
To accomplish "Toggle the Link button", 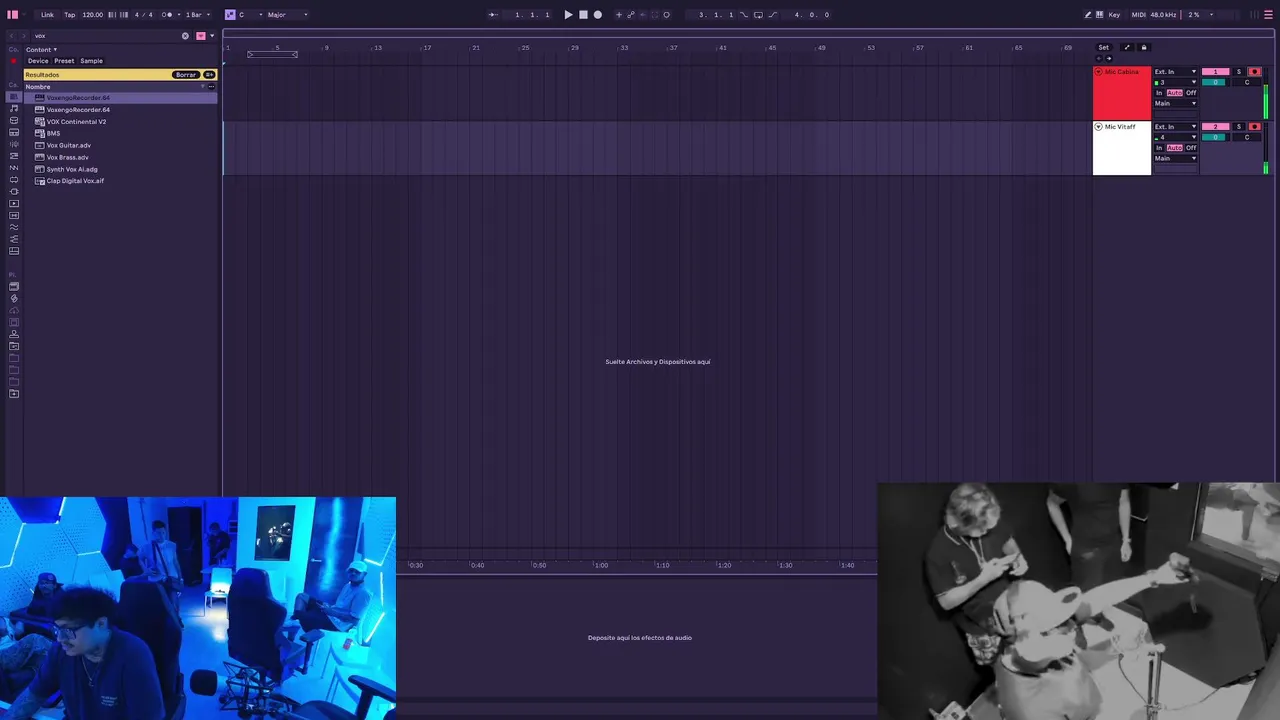I will pyautogui.click(x=47, y=15).
